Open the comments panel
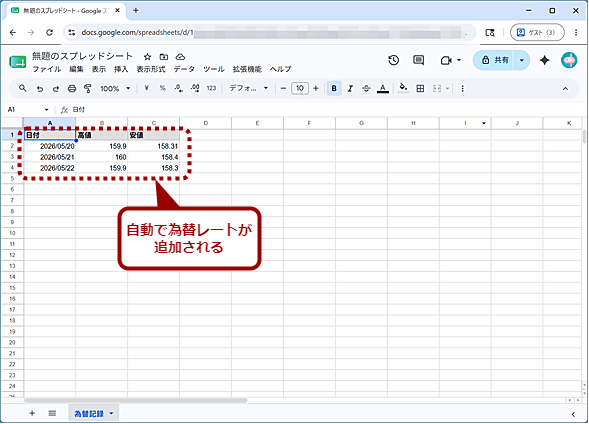The width and height of the screenshot is (589, 424). coord(418,60)
